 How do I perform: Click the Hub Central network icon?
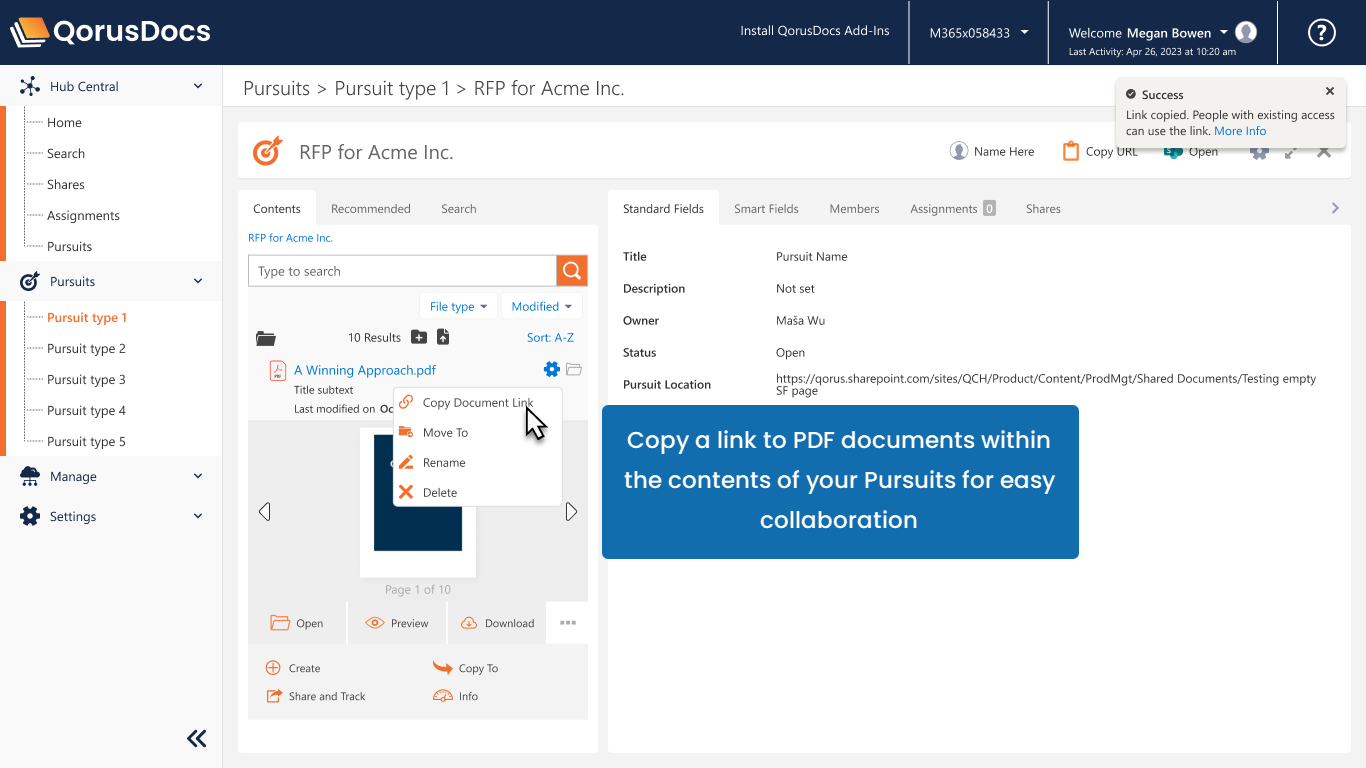[x=30, y=86]
